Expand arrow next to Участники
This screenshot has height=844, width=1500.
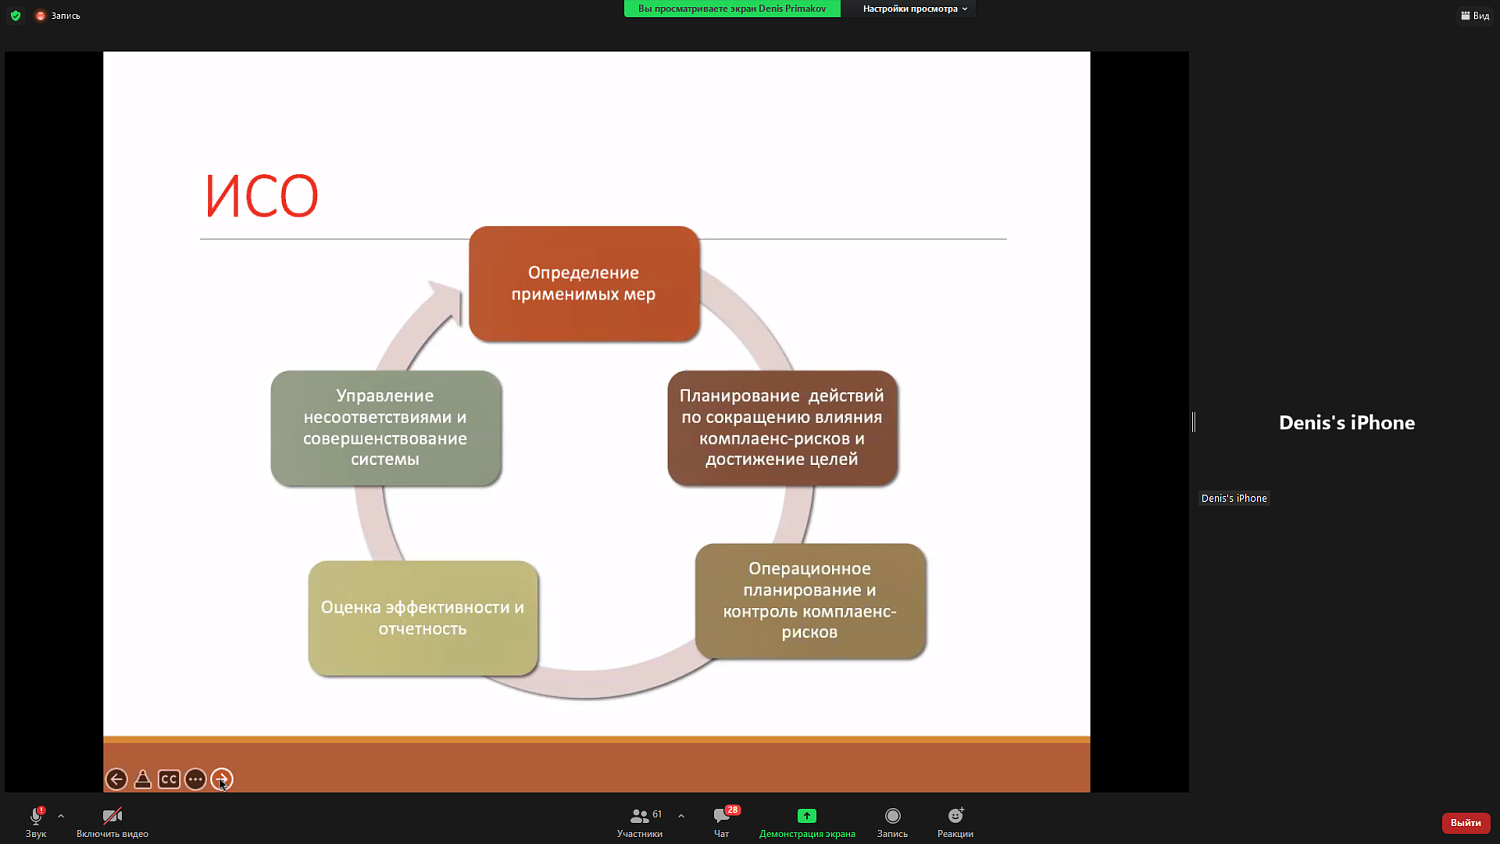click(x=681, y=816)
